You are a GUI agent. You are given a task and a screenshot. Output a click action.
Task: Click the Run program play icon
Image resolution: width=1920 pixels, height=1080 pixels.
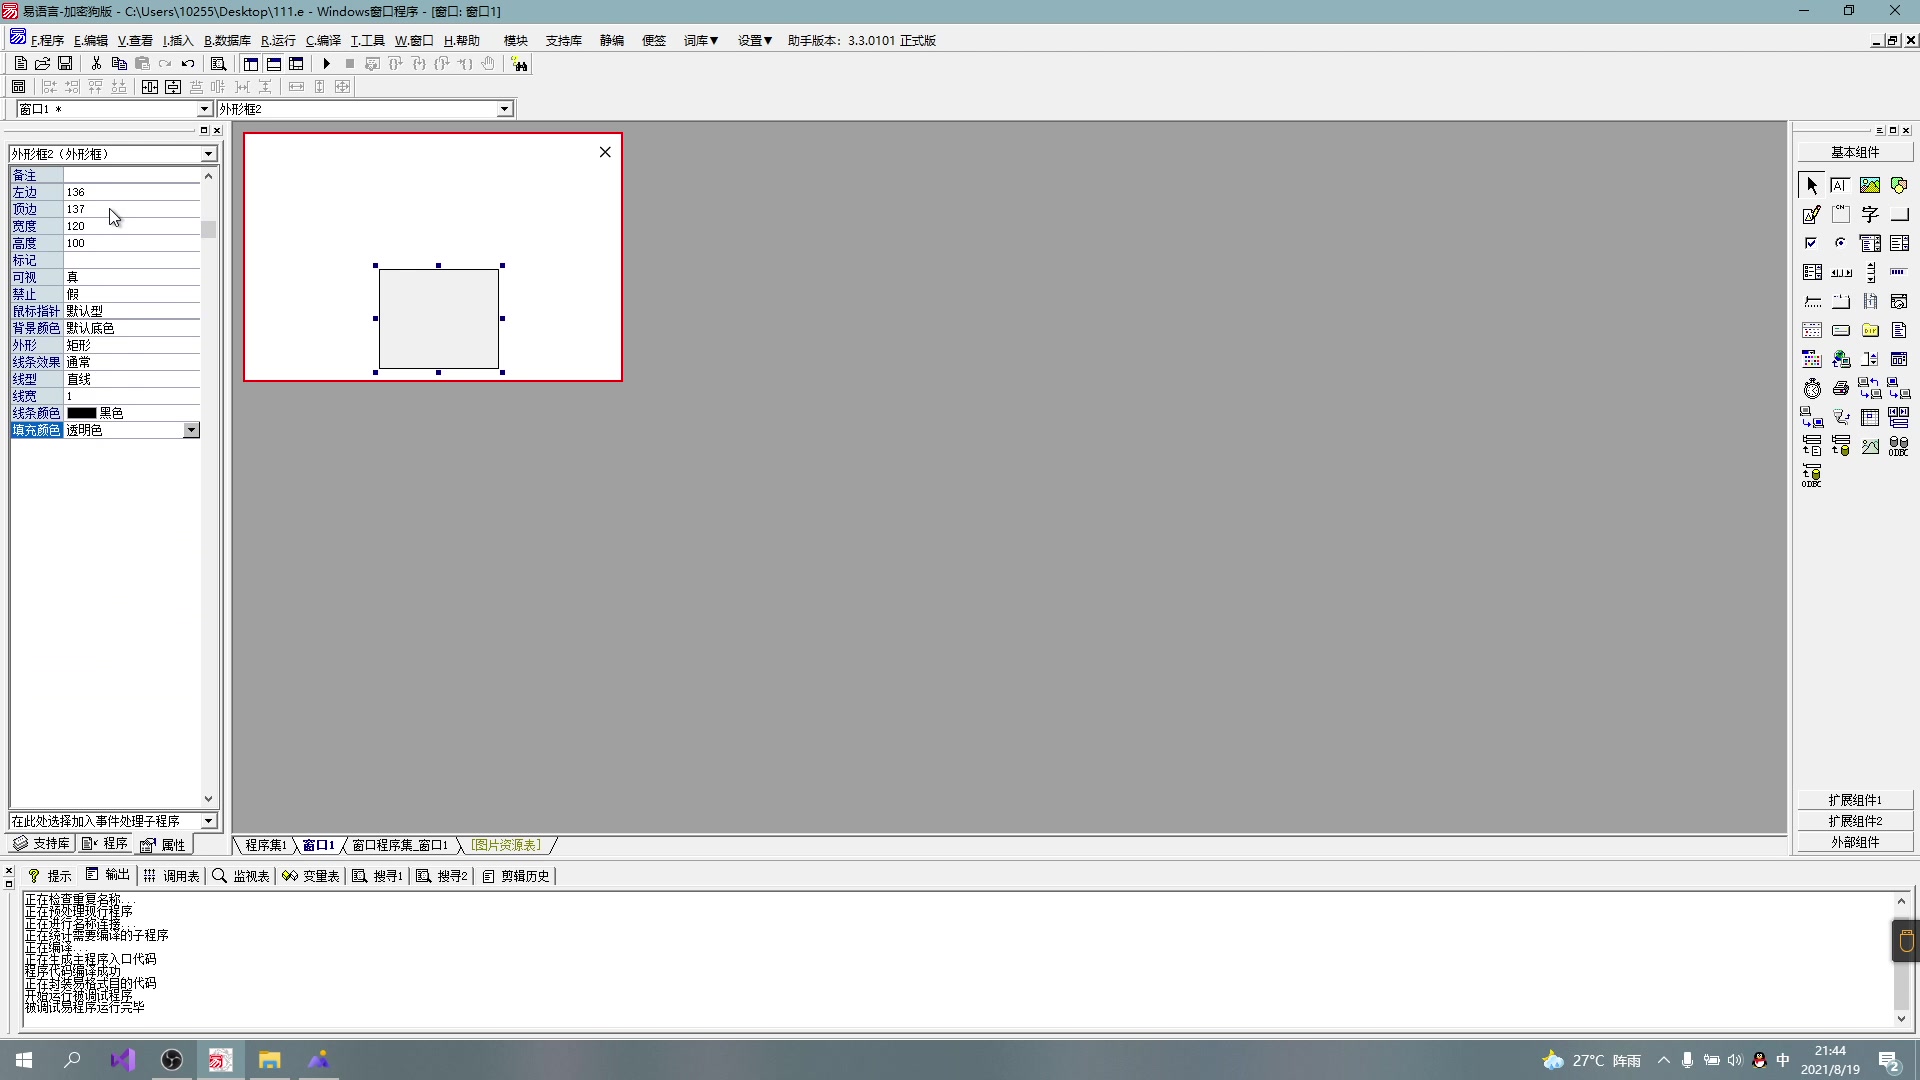pos(326,63)
